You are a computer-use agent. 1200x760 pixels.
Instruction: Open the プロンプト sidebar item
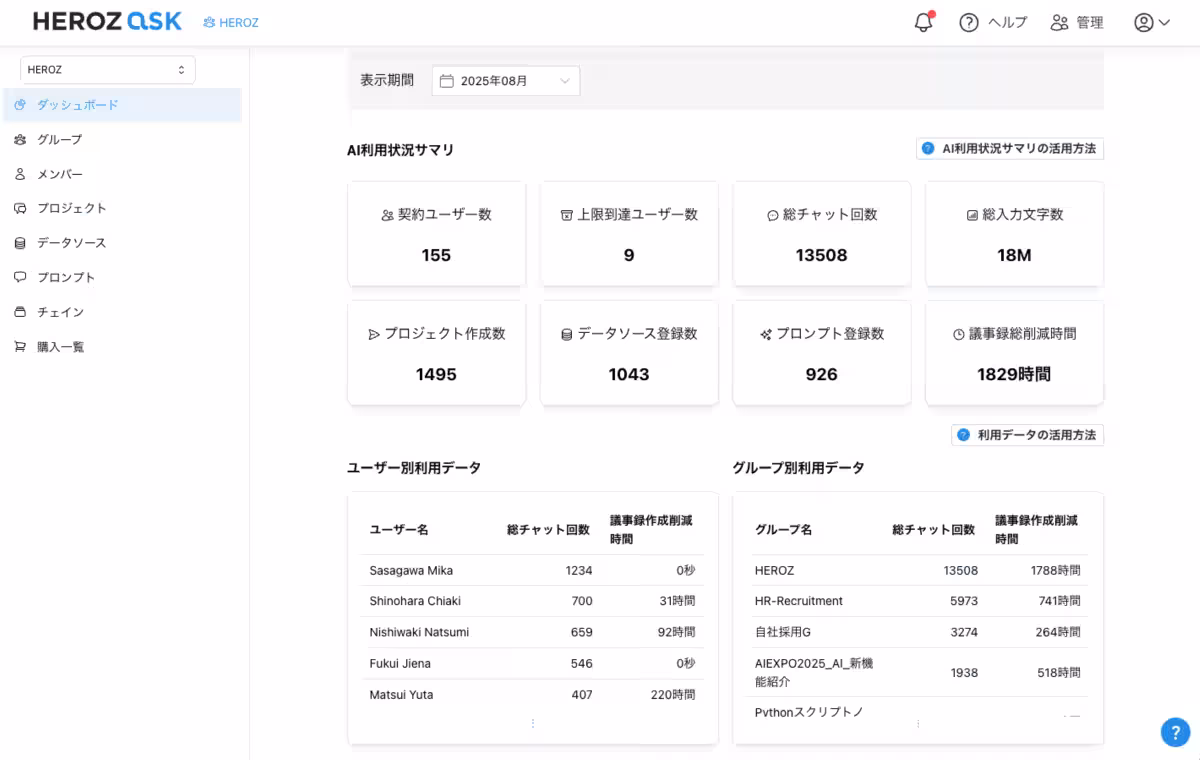66,277
